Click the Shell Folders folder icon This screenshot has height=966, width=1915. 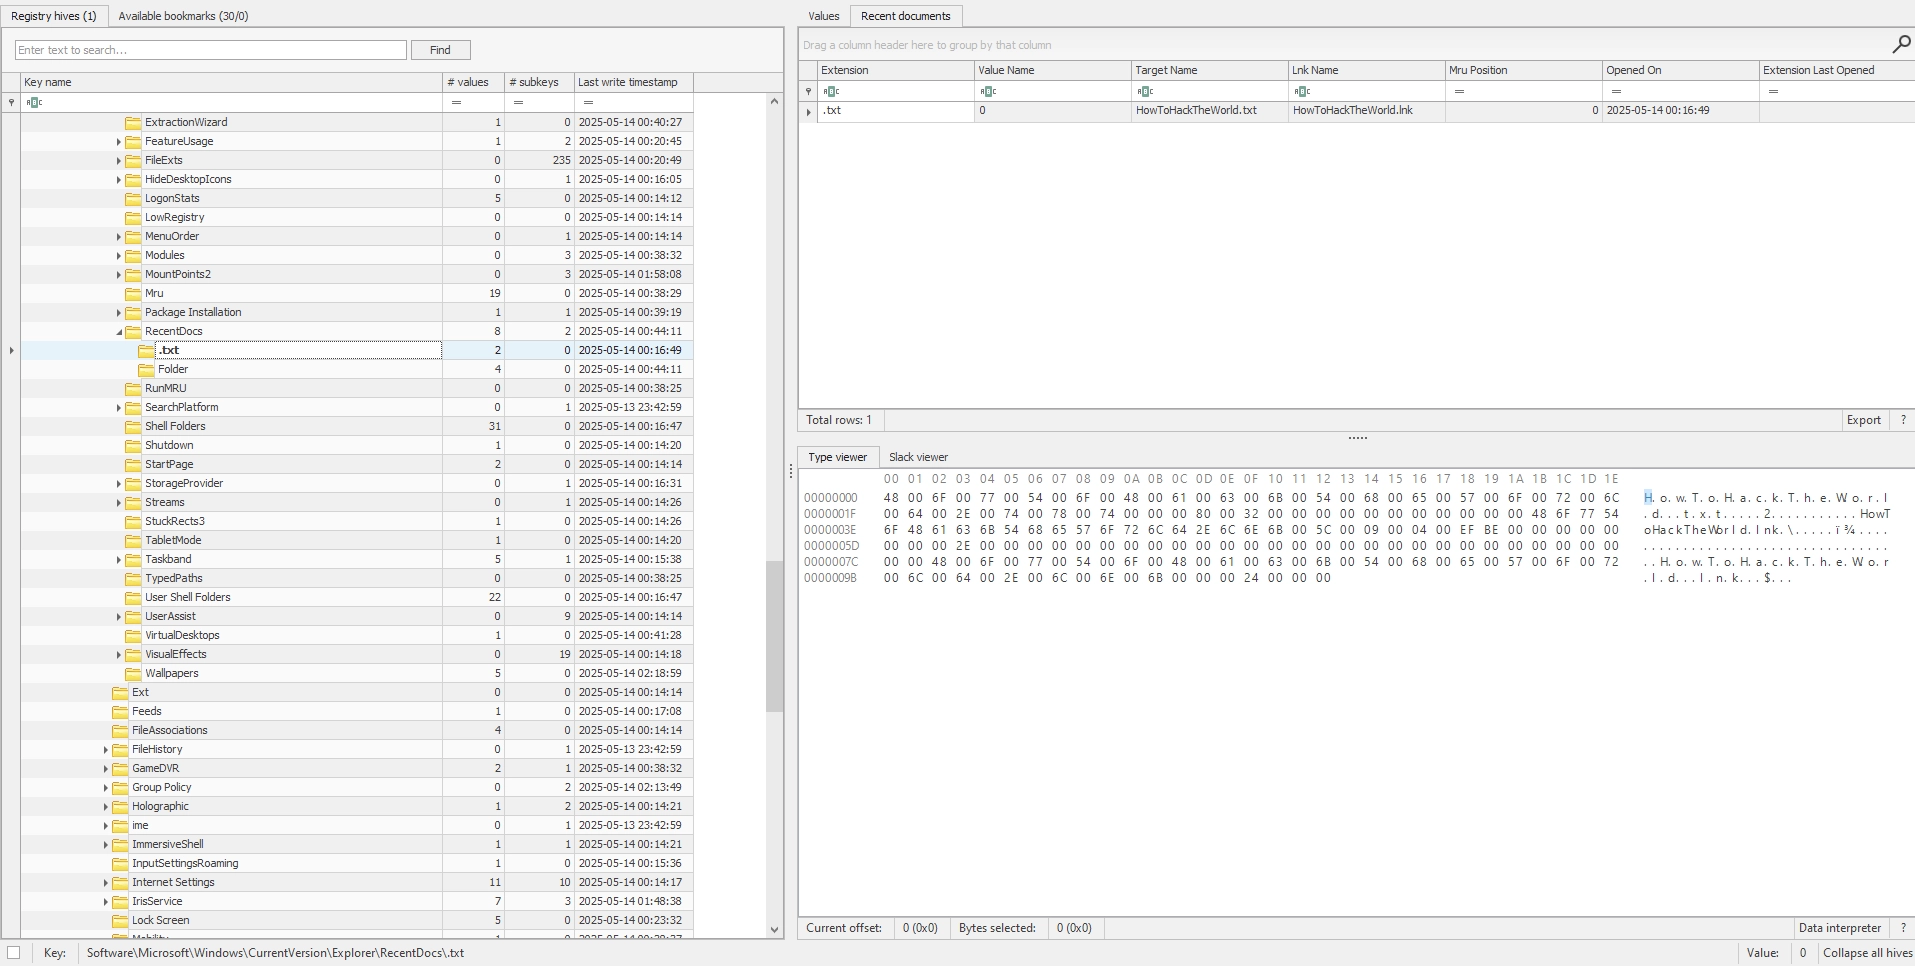133,426
